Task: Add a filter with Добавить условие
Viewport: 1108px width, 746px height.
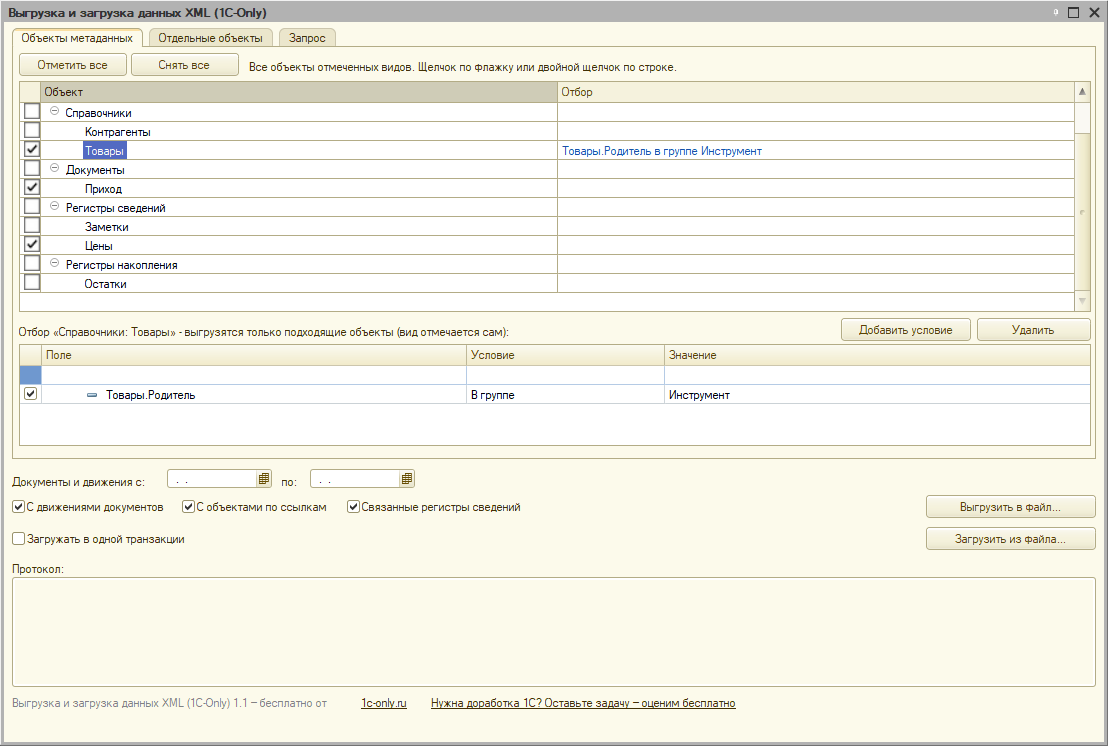Action: pos(906,330)
